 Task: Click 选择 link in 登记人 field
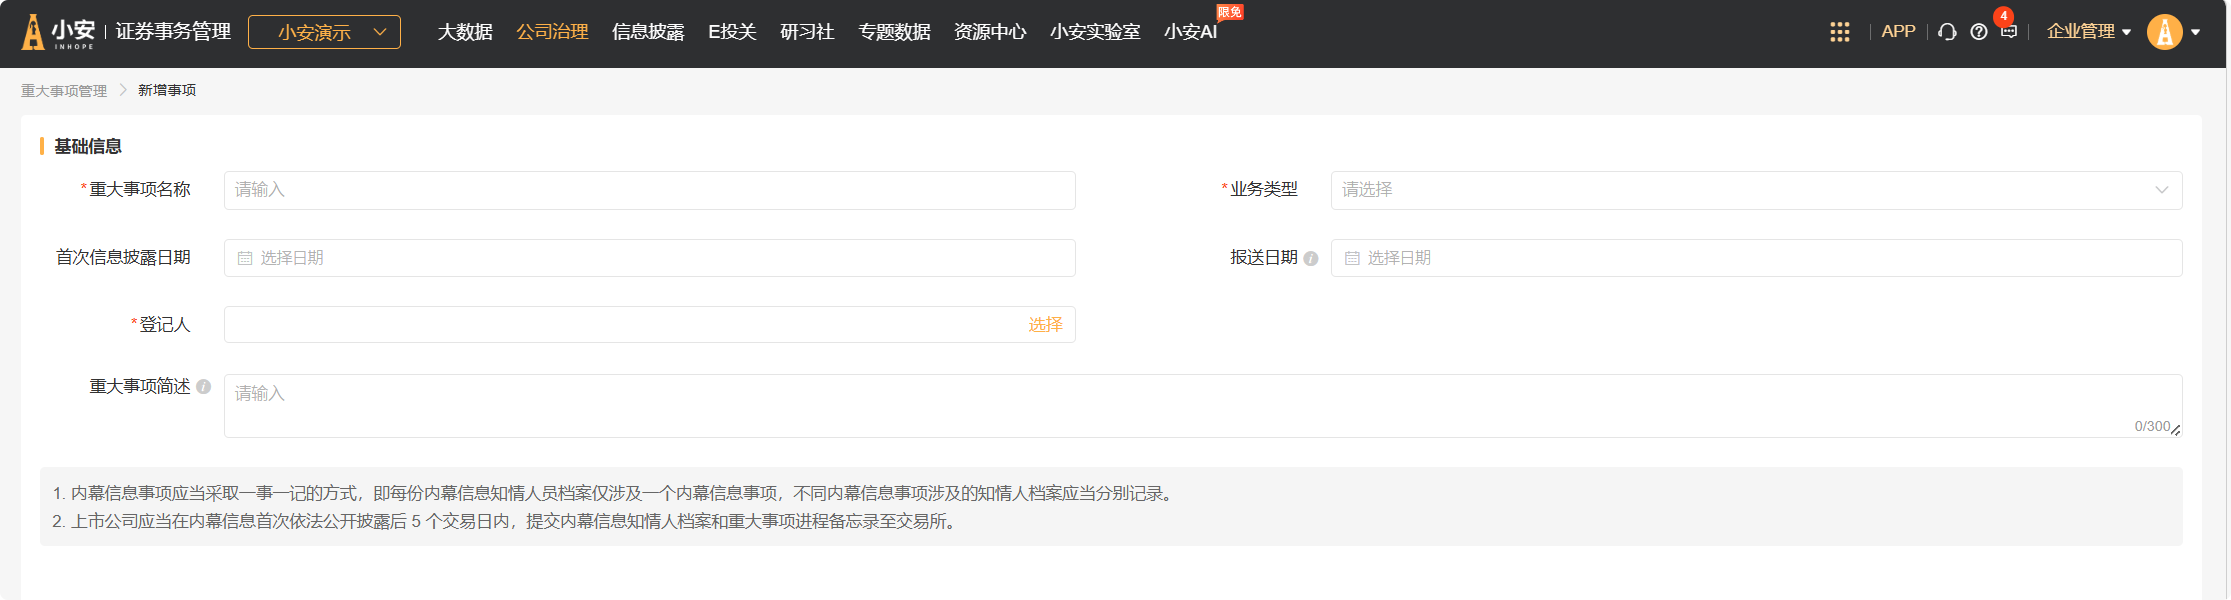click(1045, 325)
